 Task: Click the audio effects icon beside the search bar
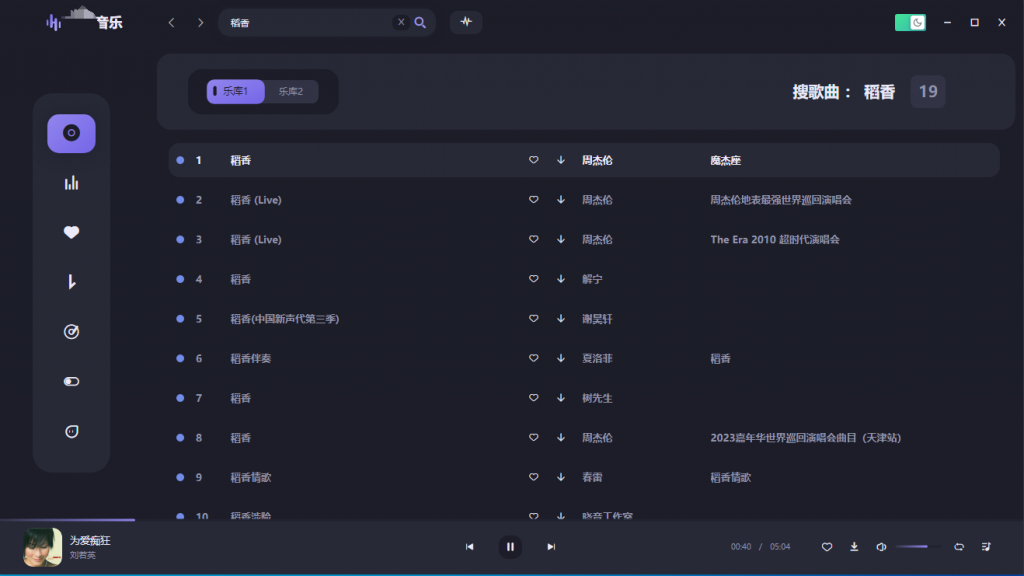(x=465, y=22)
